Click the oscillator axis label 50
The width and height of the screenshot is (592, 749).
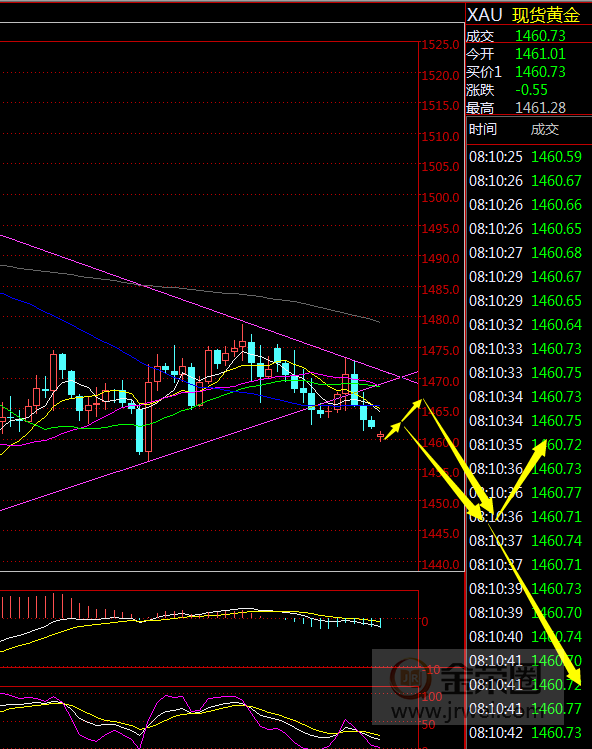pyautogui.click(x=429, y=725)
